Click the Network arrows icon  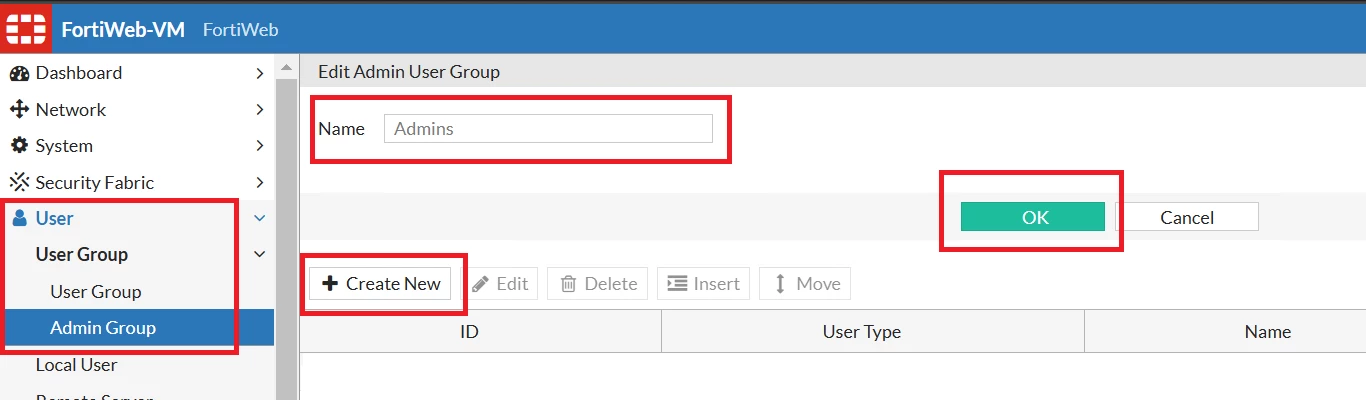click(x=19, y=109)
